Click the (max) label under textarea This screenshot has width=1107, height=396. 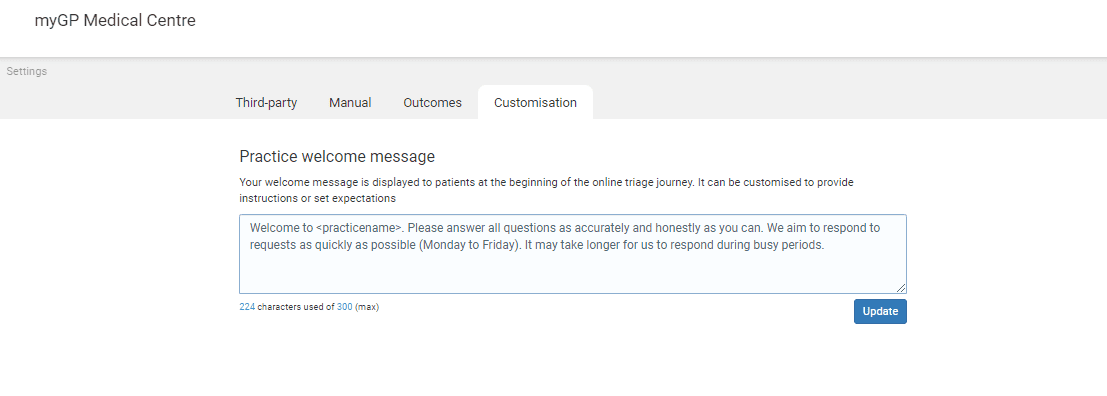(367, 307)
